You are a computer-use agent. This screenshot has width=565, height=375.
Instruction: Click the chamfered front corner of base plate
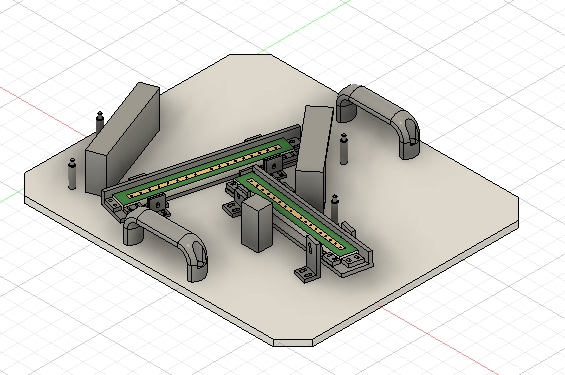[x=293, y=343]
